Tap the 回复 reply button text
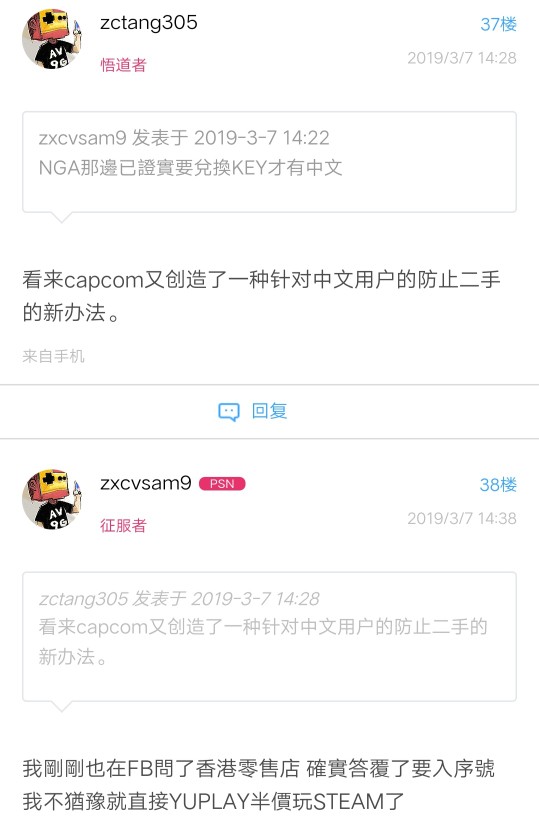This screenshot has height=837, width=539. (270, 411)
